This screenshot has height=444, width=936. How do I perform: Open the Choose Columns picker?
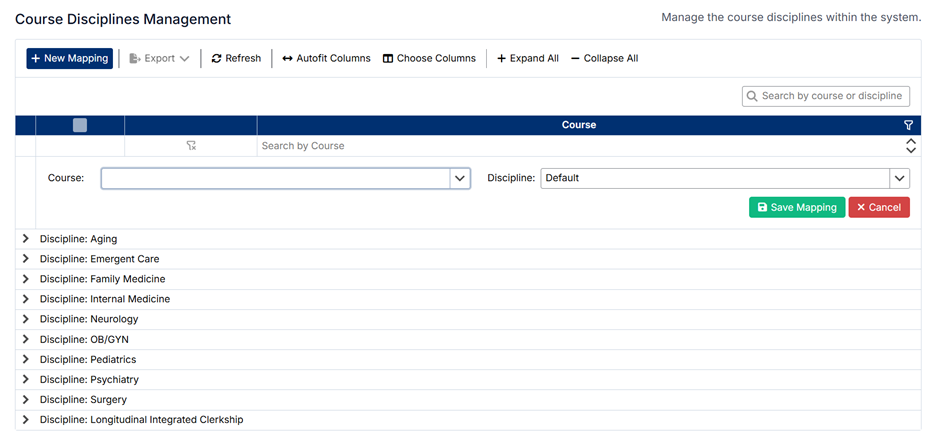click(429, 59)
